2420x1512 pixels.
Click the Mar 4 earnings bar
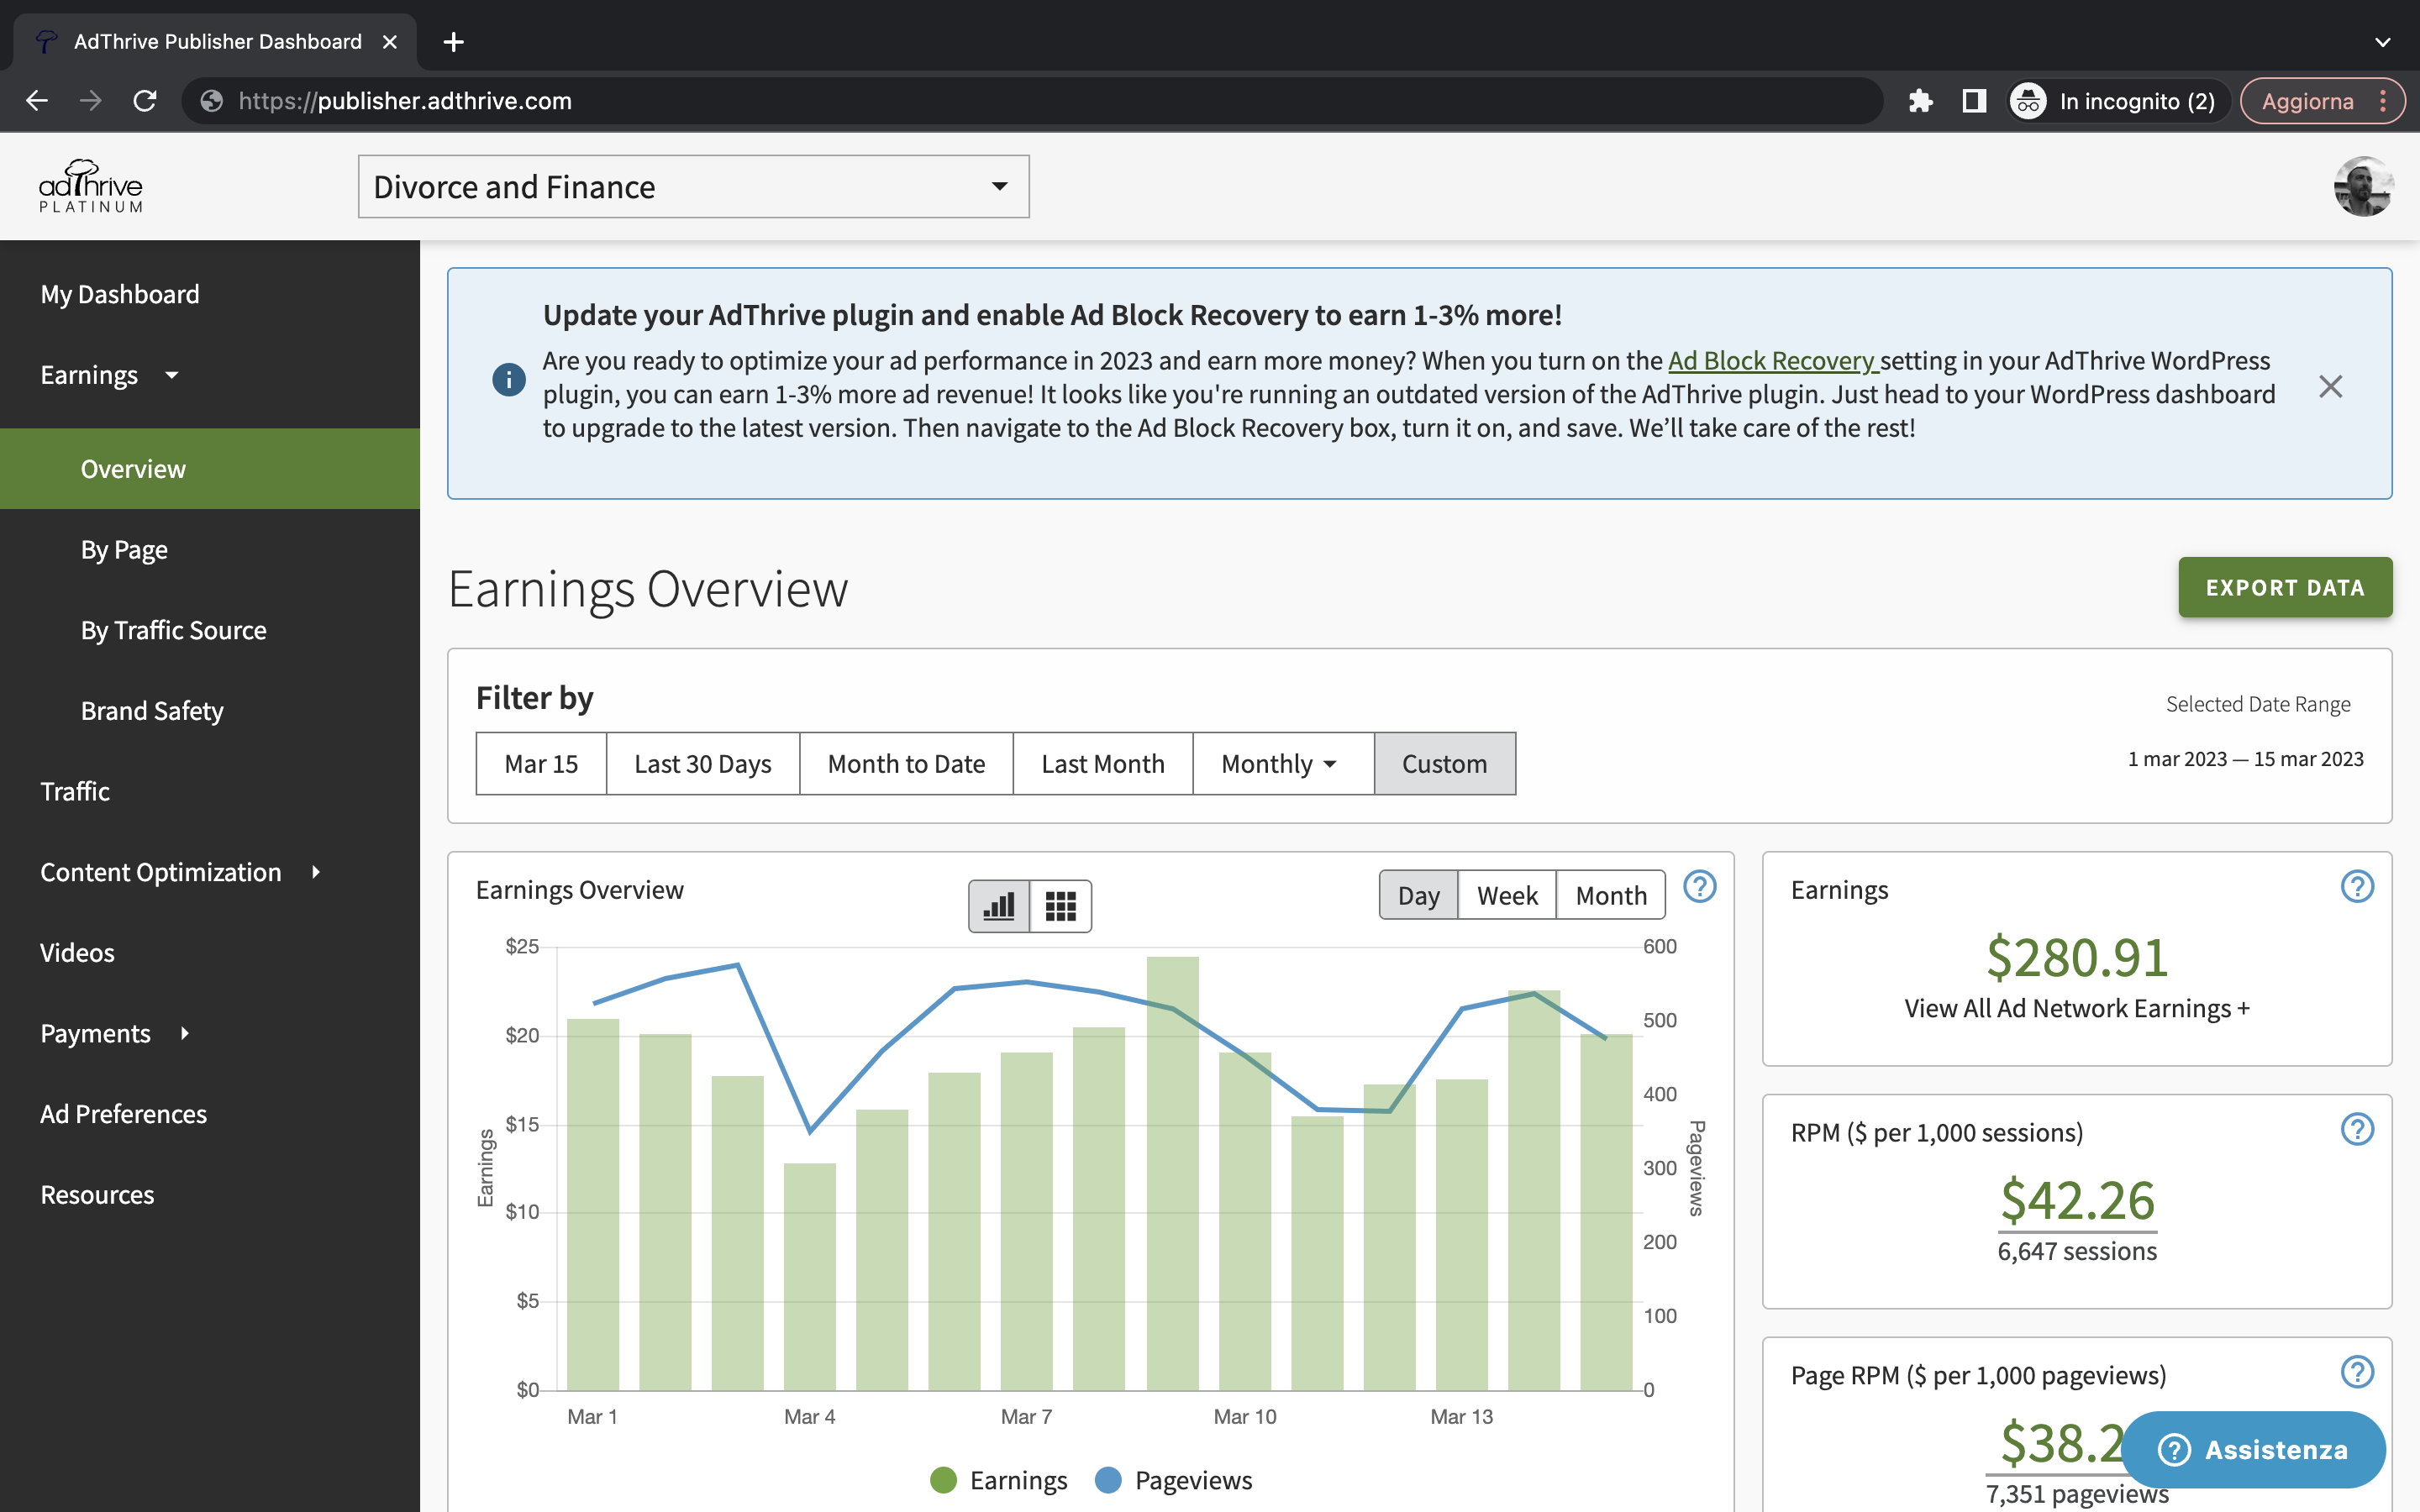coord(809,1277)
